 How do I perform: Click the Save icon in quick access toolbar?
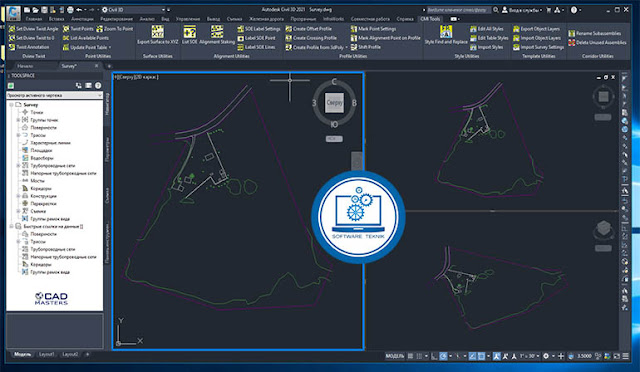coord(44,10)
